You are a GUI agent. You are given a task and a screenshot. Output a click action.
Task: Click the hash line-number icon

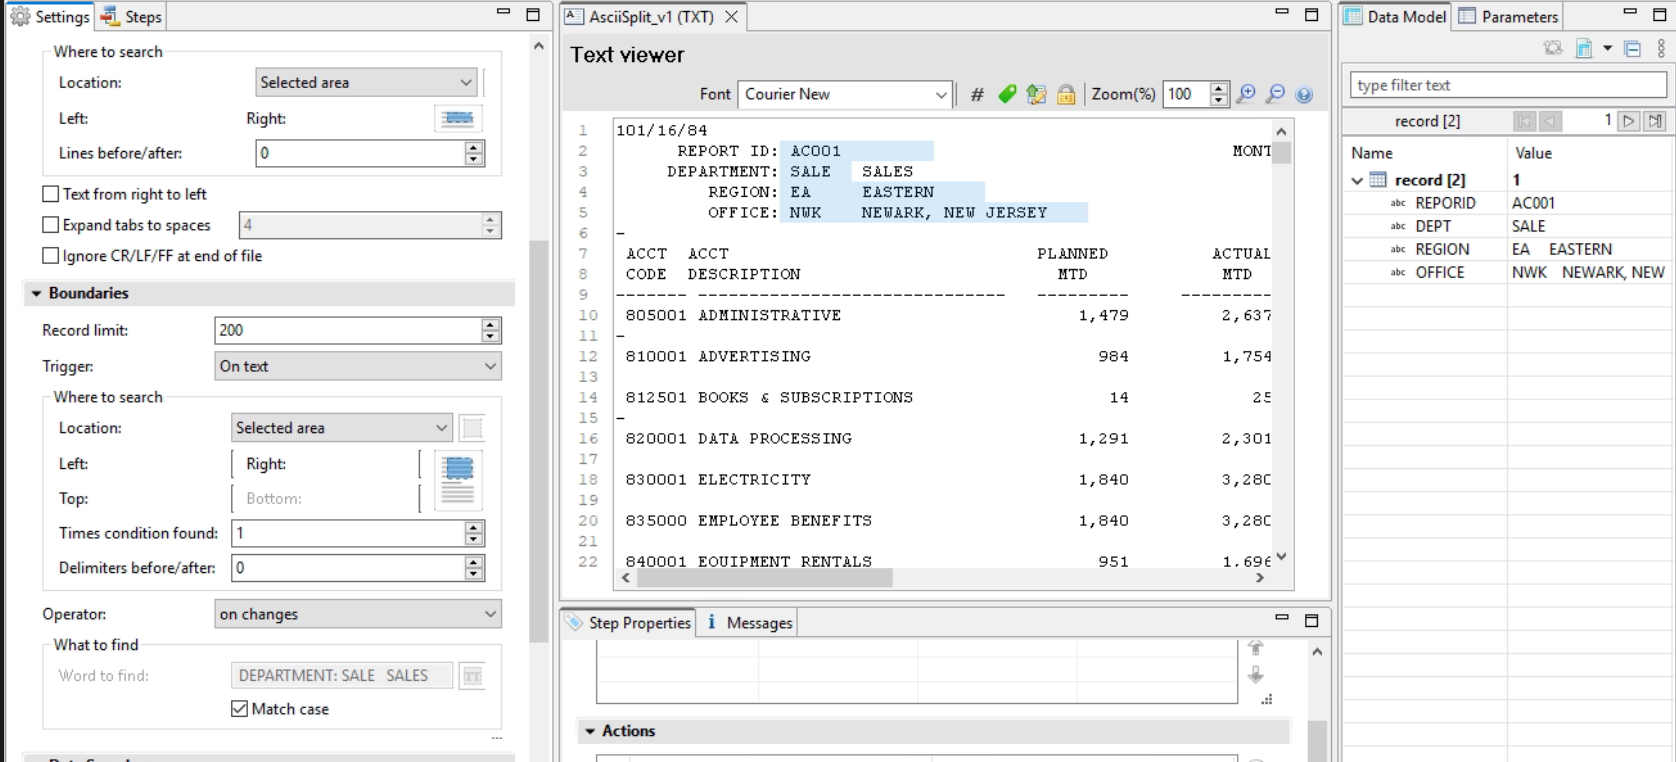[x=977, y=94]
